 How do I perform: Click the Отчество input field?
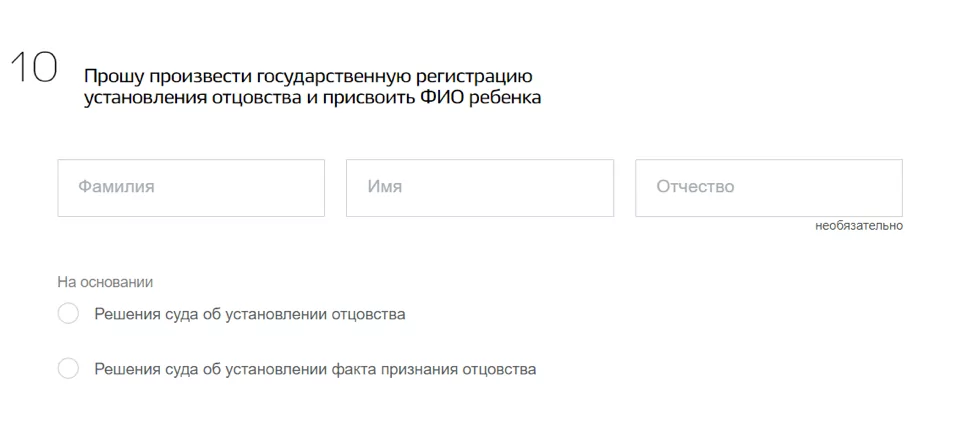pyautogui.click(x=769, y=188)
